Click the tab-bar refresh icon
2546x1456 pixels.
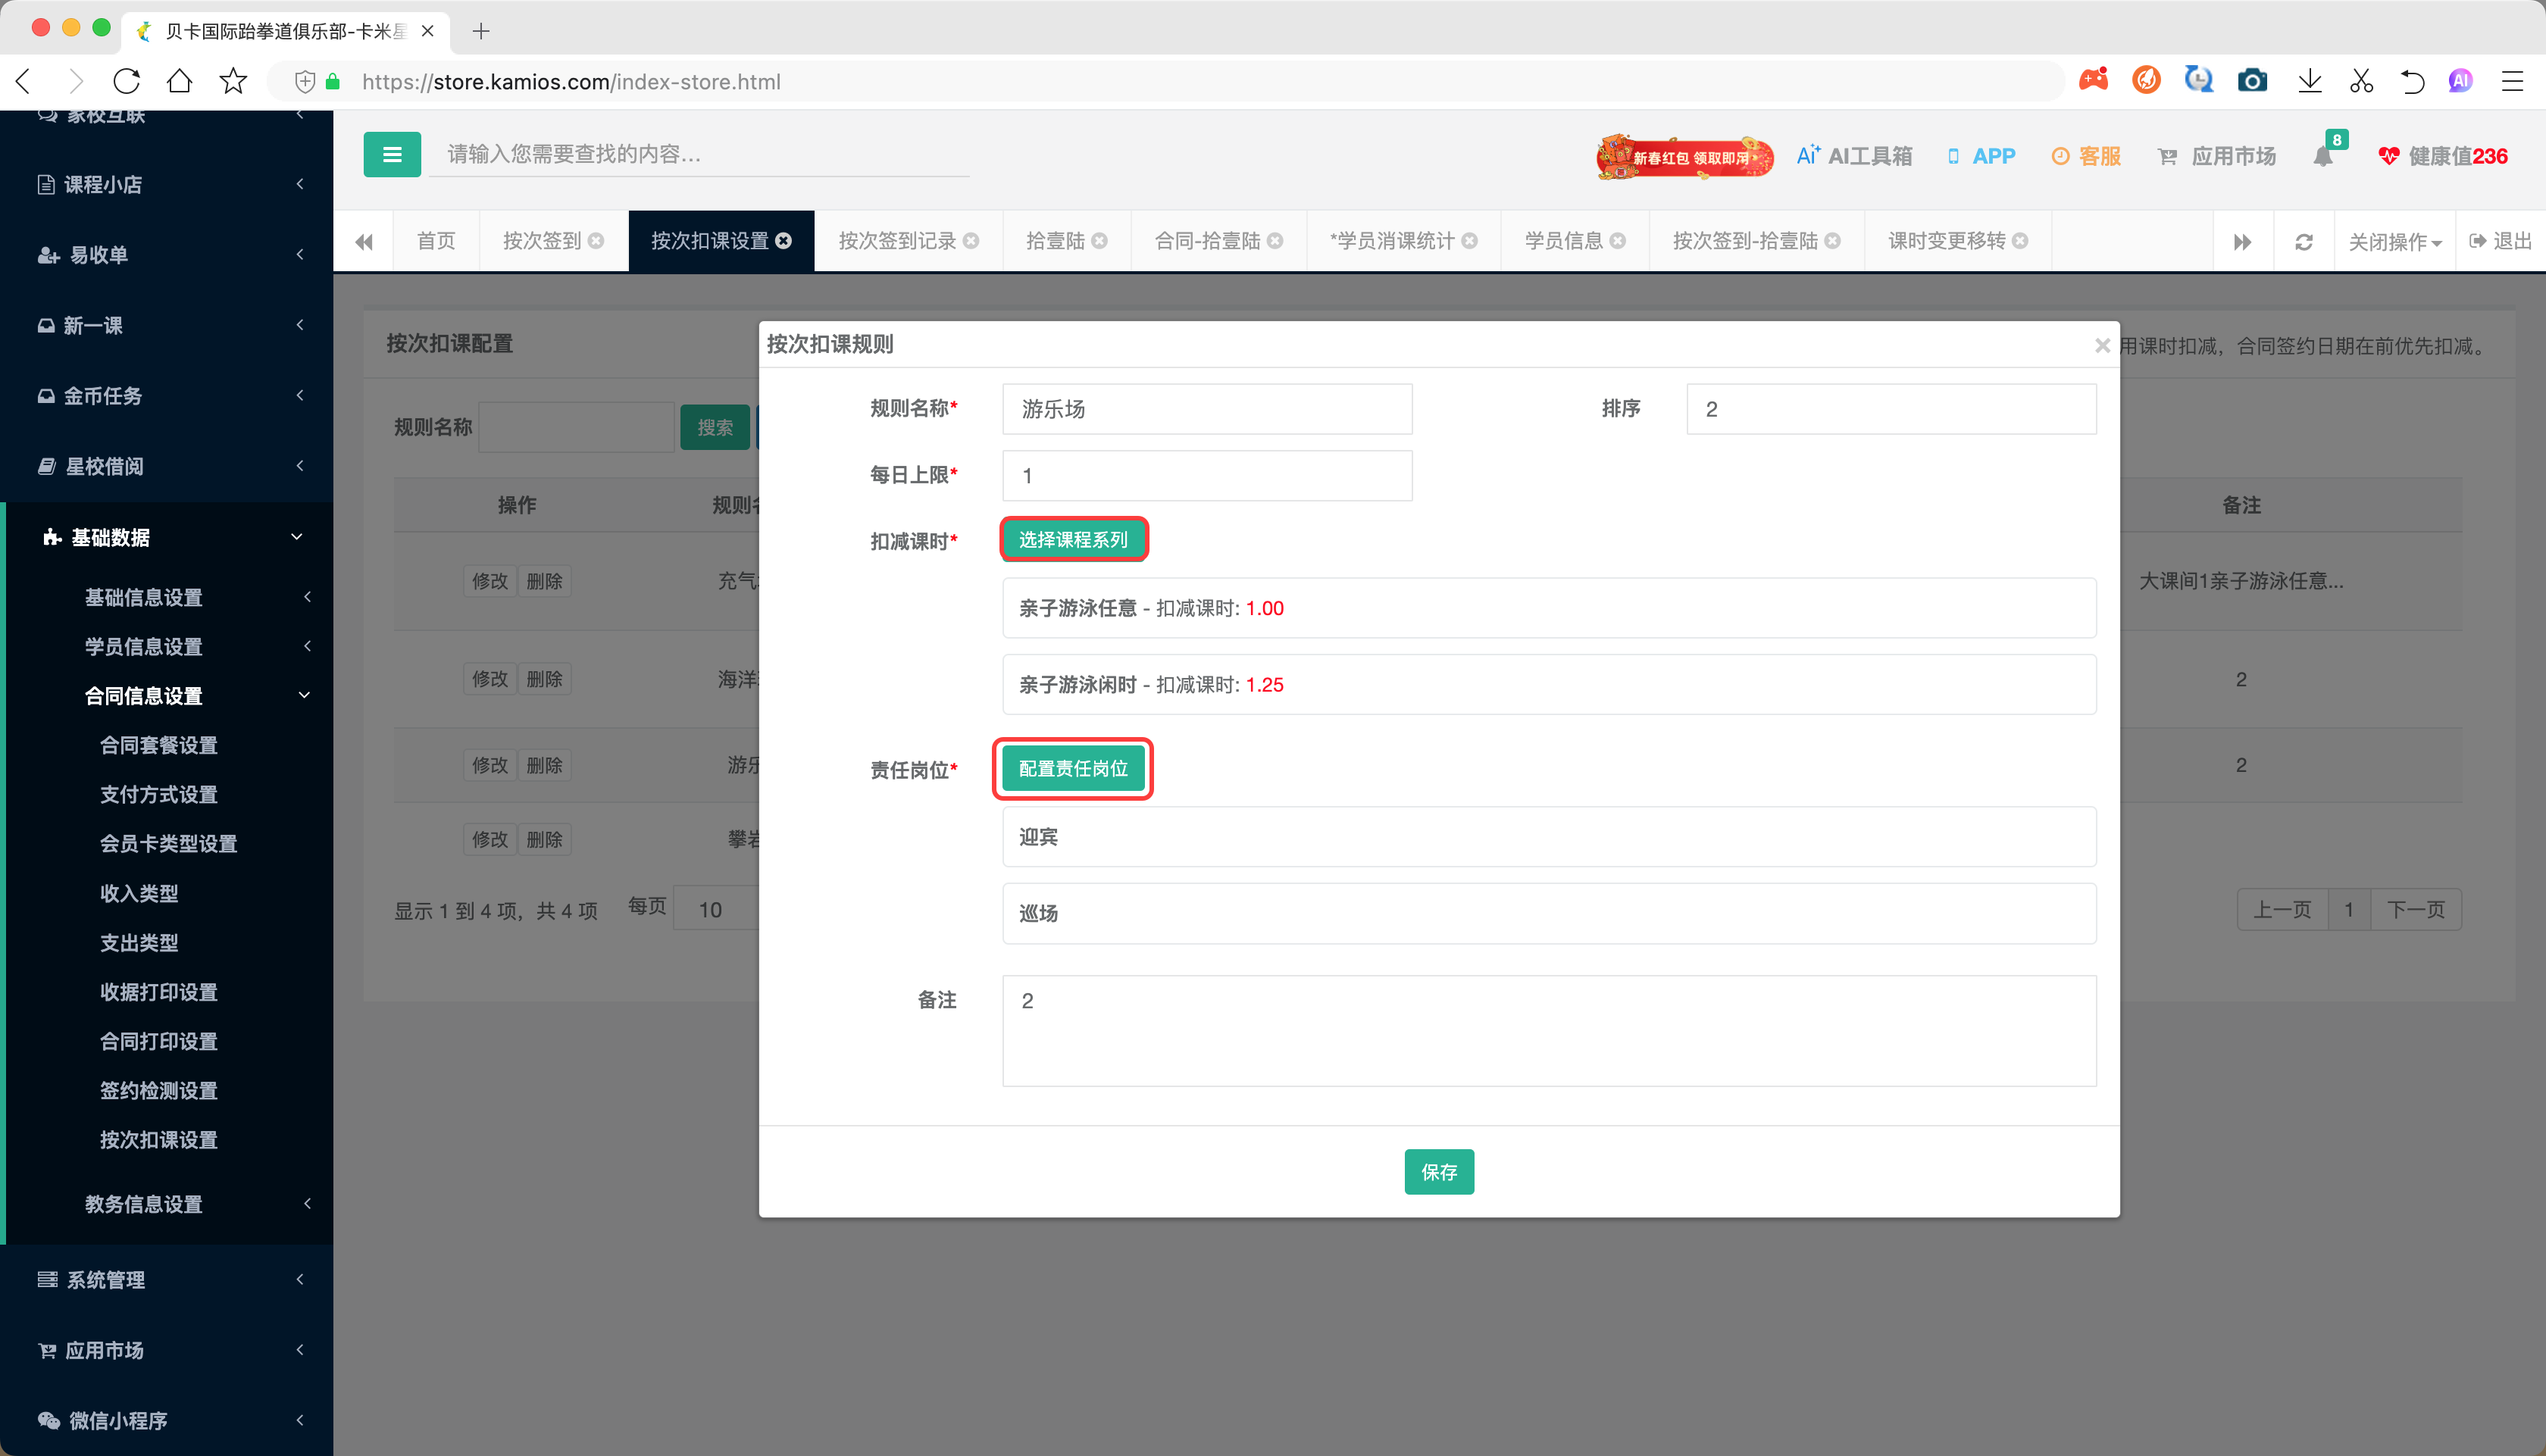(x=2303, y=242)
